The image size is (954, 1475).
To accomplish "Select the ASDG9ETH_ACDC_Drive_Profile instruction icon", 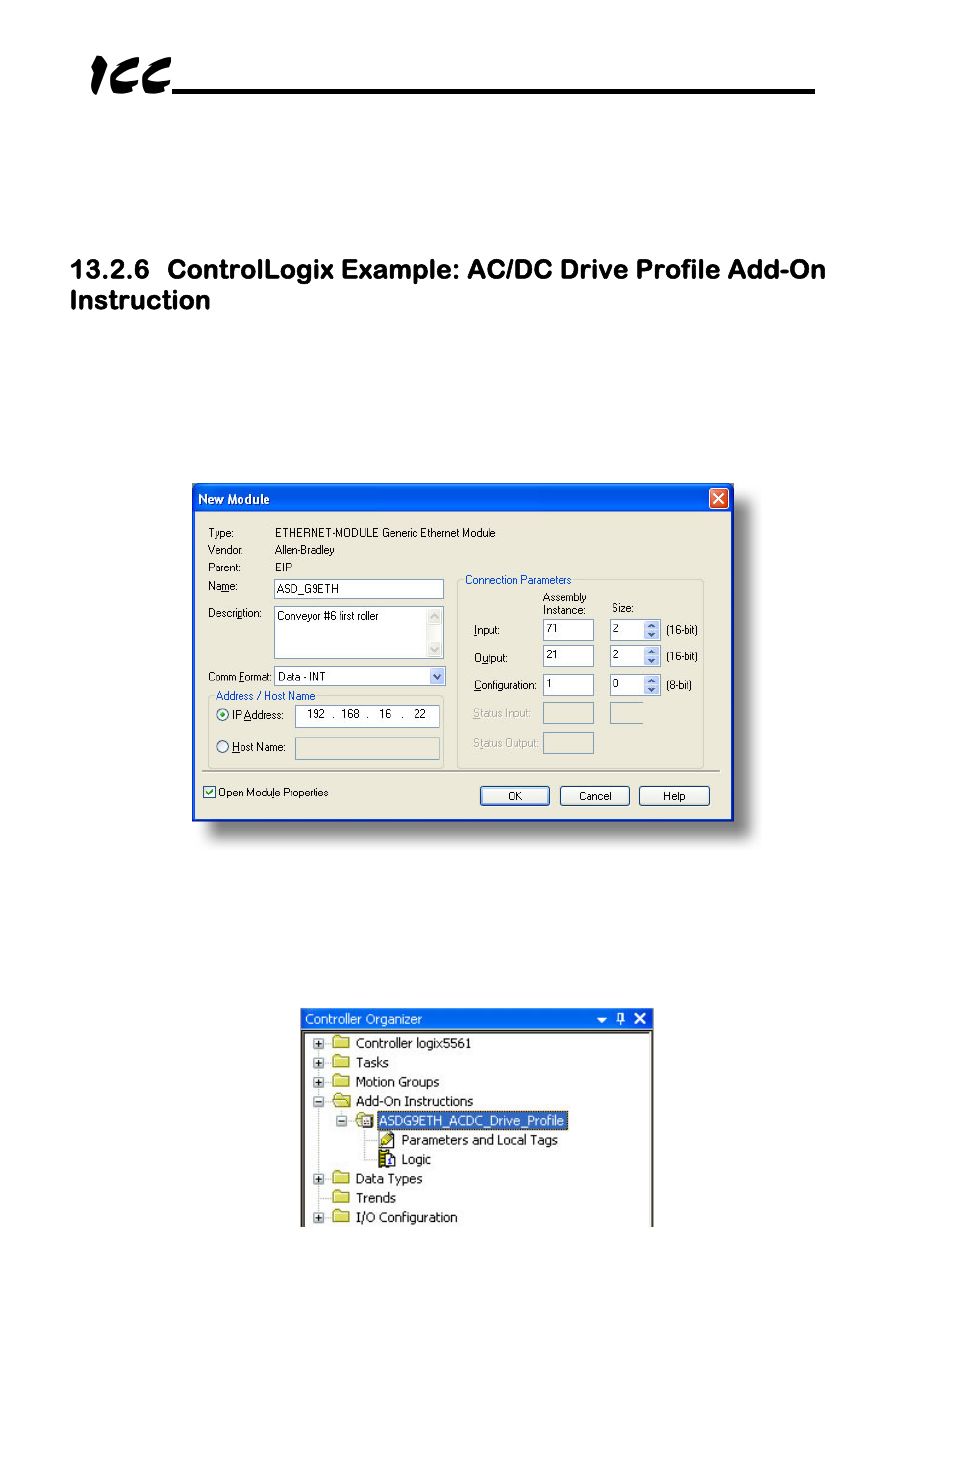I will 365,1120.
